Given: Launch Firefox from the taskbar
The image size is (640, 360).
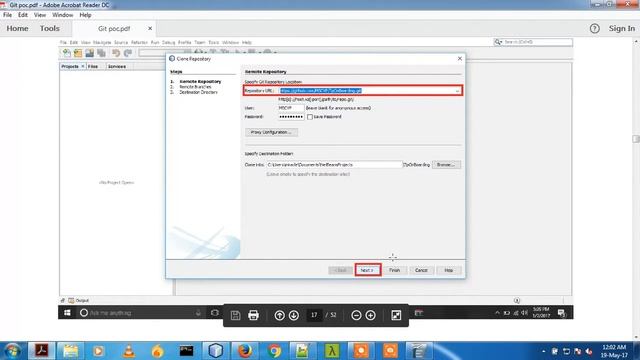Looking at the screenshot, I should click(245, 351).
